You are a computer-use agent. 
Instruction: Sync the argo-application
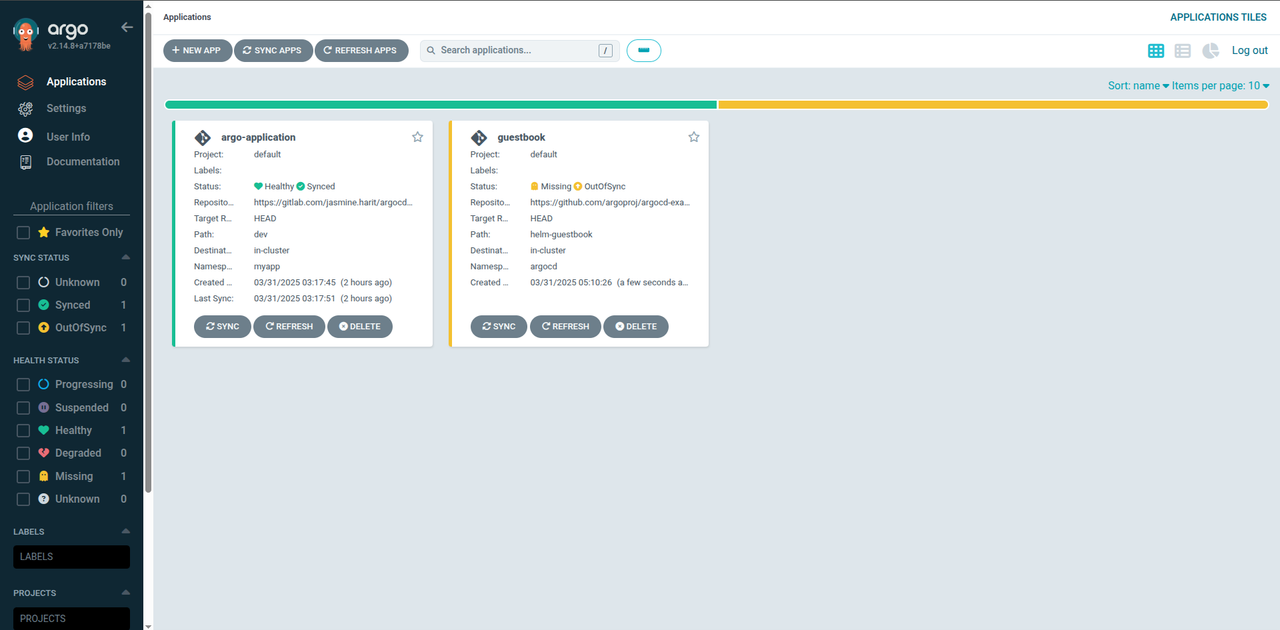click(222, 326)
